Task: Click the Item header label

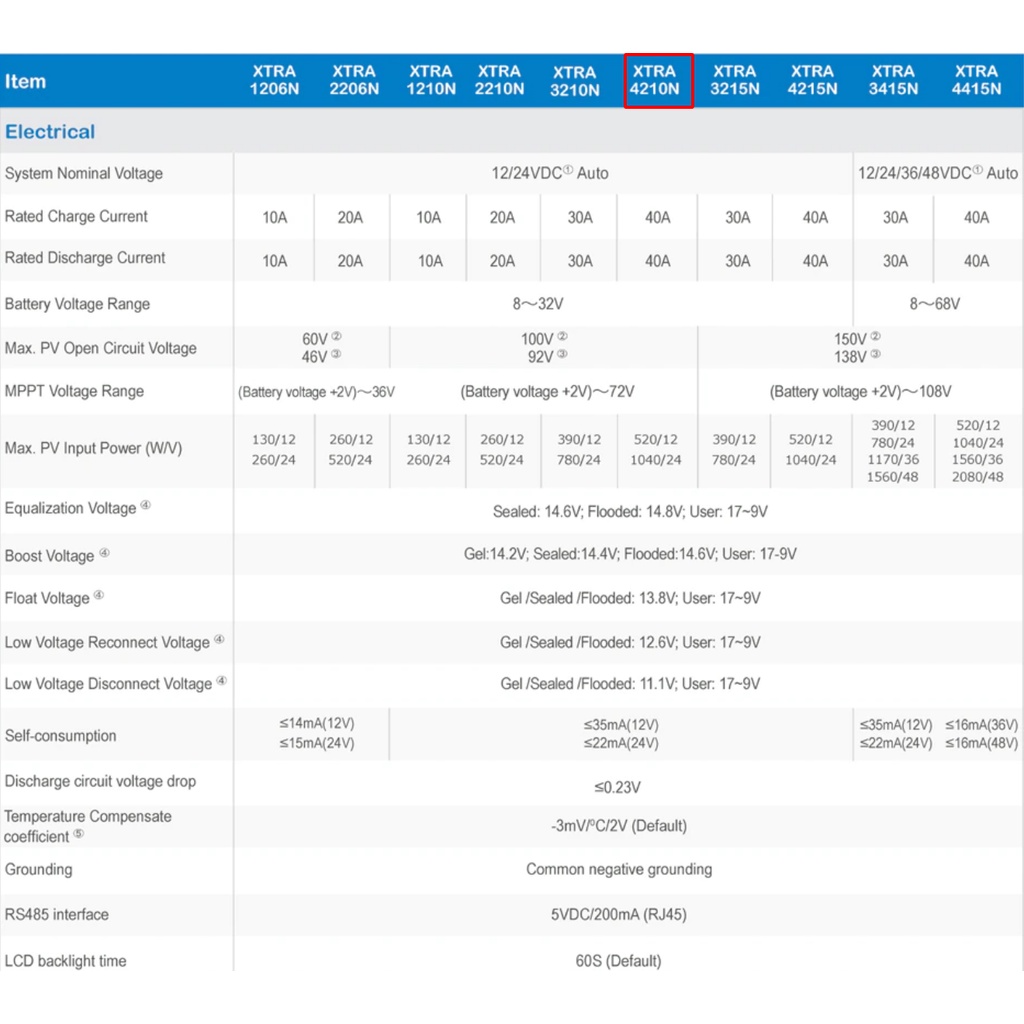Action: [x=25, y=82]
